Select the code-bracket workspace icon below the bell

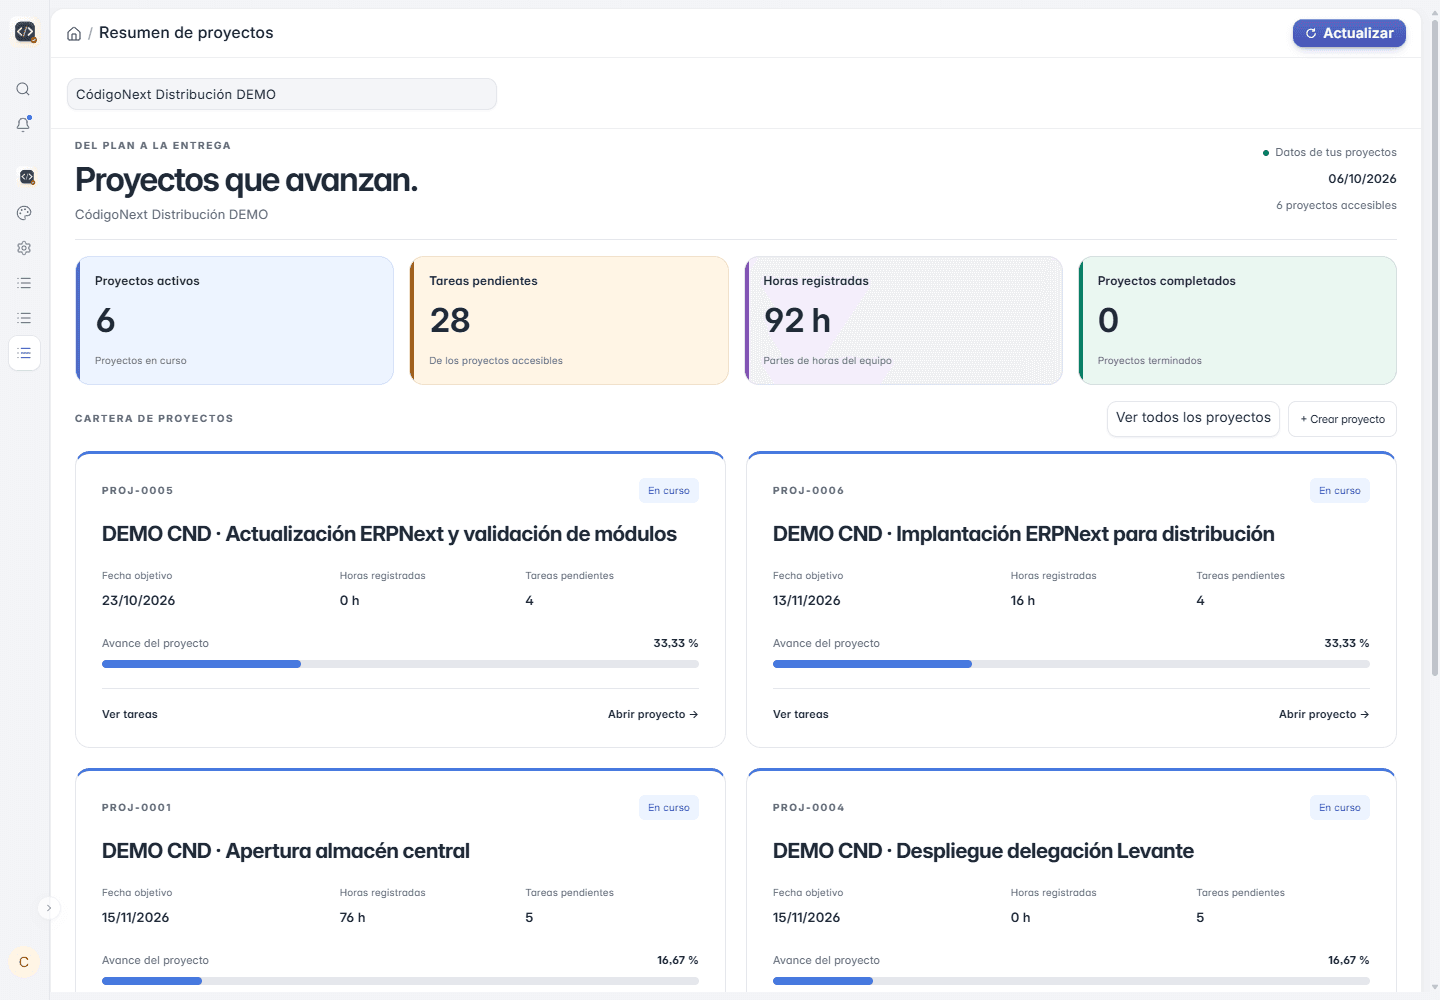(x=26, y=177)
